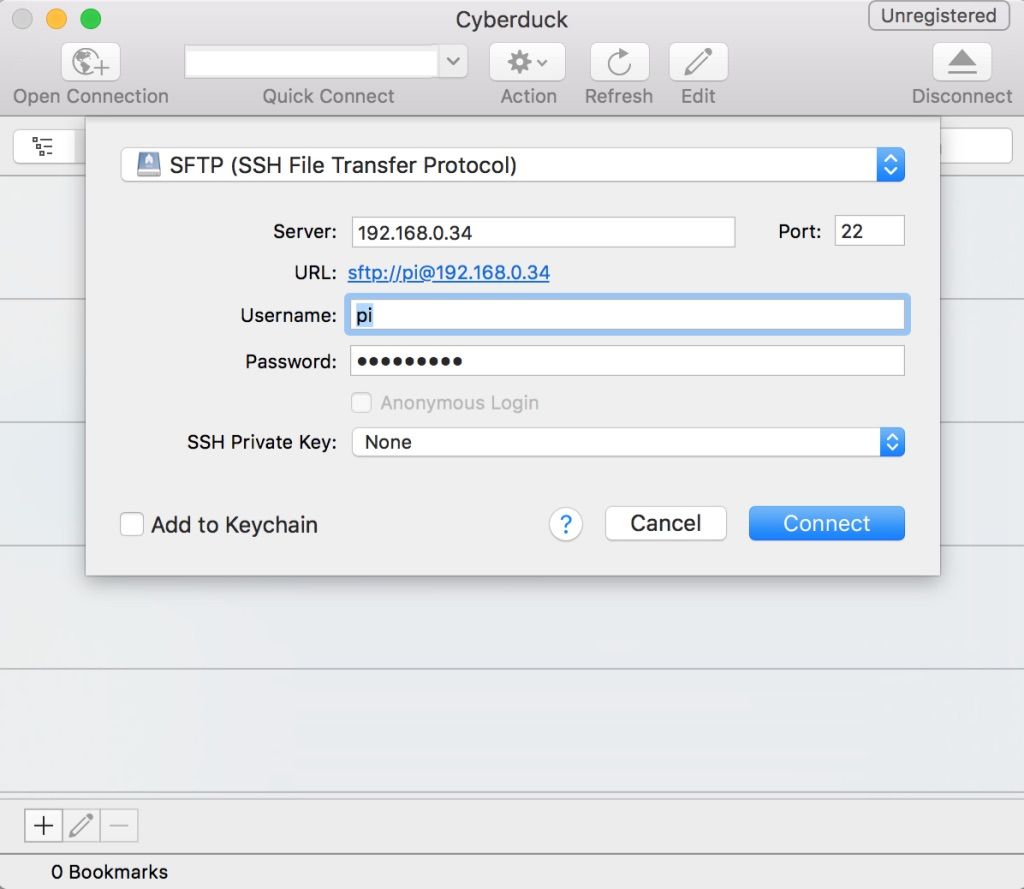The height and width of the screenshot is (889, 1024).
Task: Click the outline view icon
Action: click(x=43, y=146)
